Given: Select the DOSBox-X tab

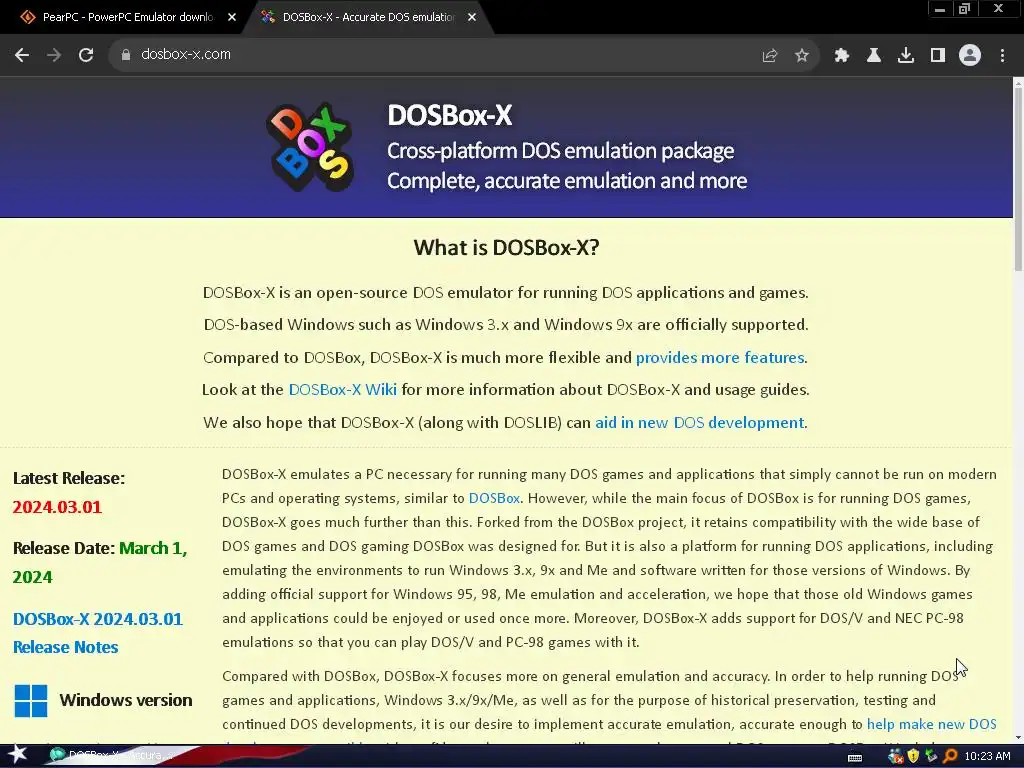Looking at the screenshot, I should [368, 17].
